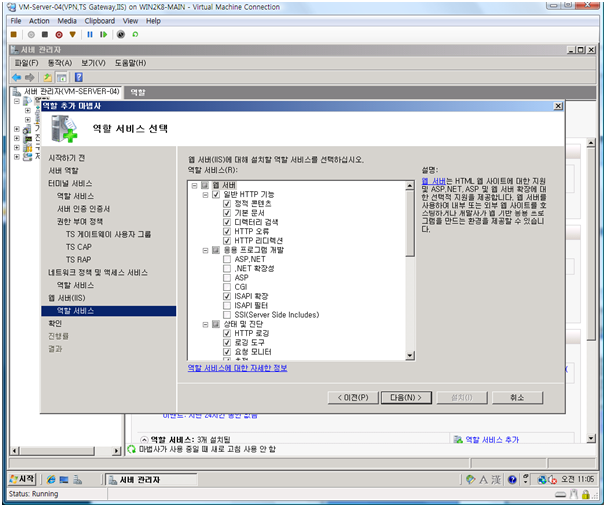Click the Start button on guest taskbar
This screenshot has width=606, height=507.
pyautogui.click(x=22, y=480)
